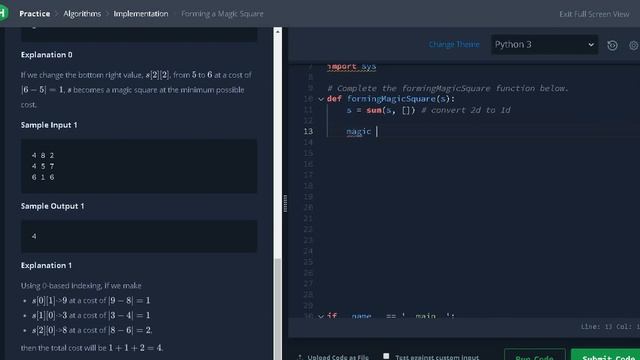The height and width of the screenshot is (360, 640).
Task: Click the Explanation 0 heading
Action: point(47,55)
